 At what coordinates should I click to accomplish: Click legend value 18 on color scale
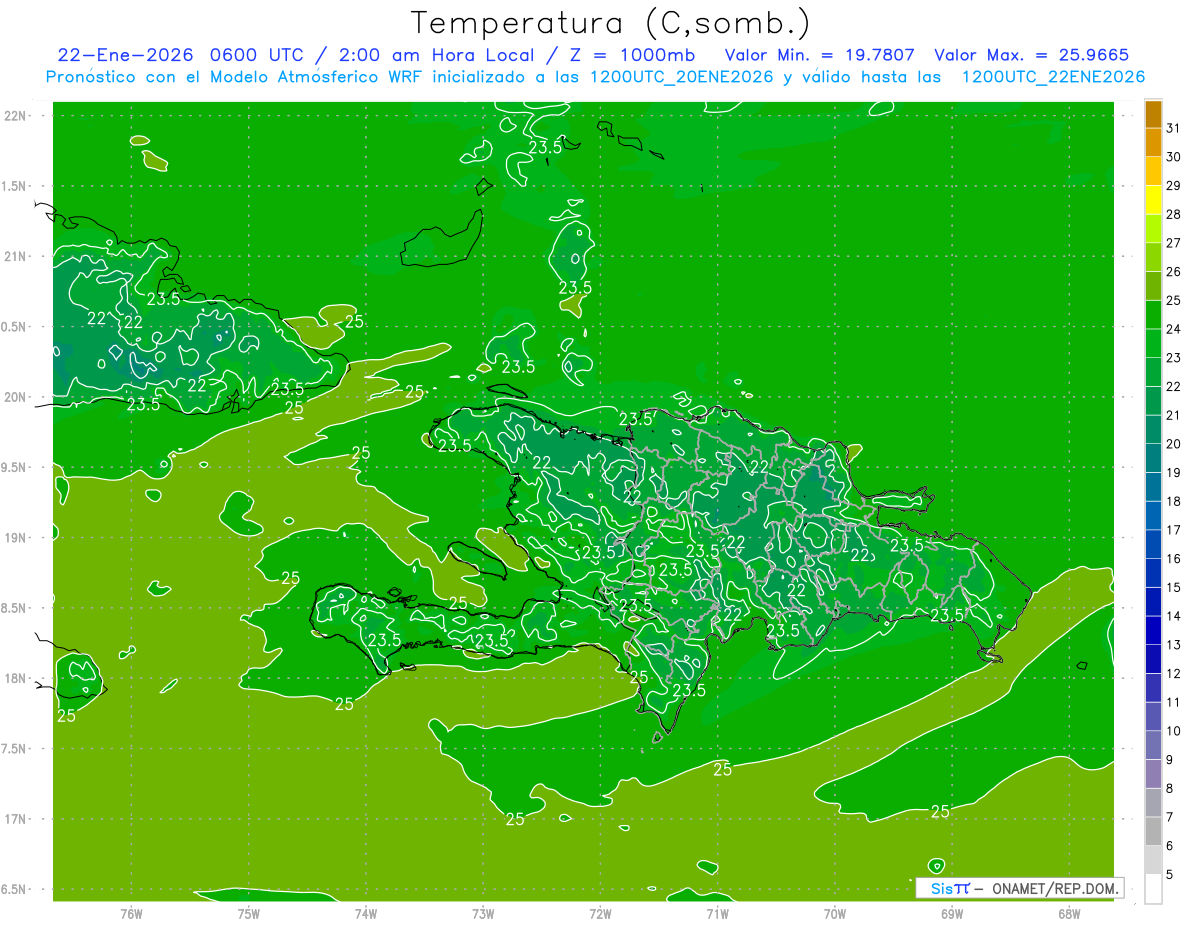[1173, 501]
